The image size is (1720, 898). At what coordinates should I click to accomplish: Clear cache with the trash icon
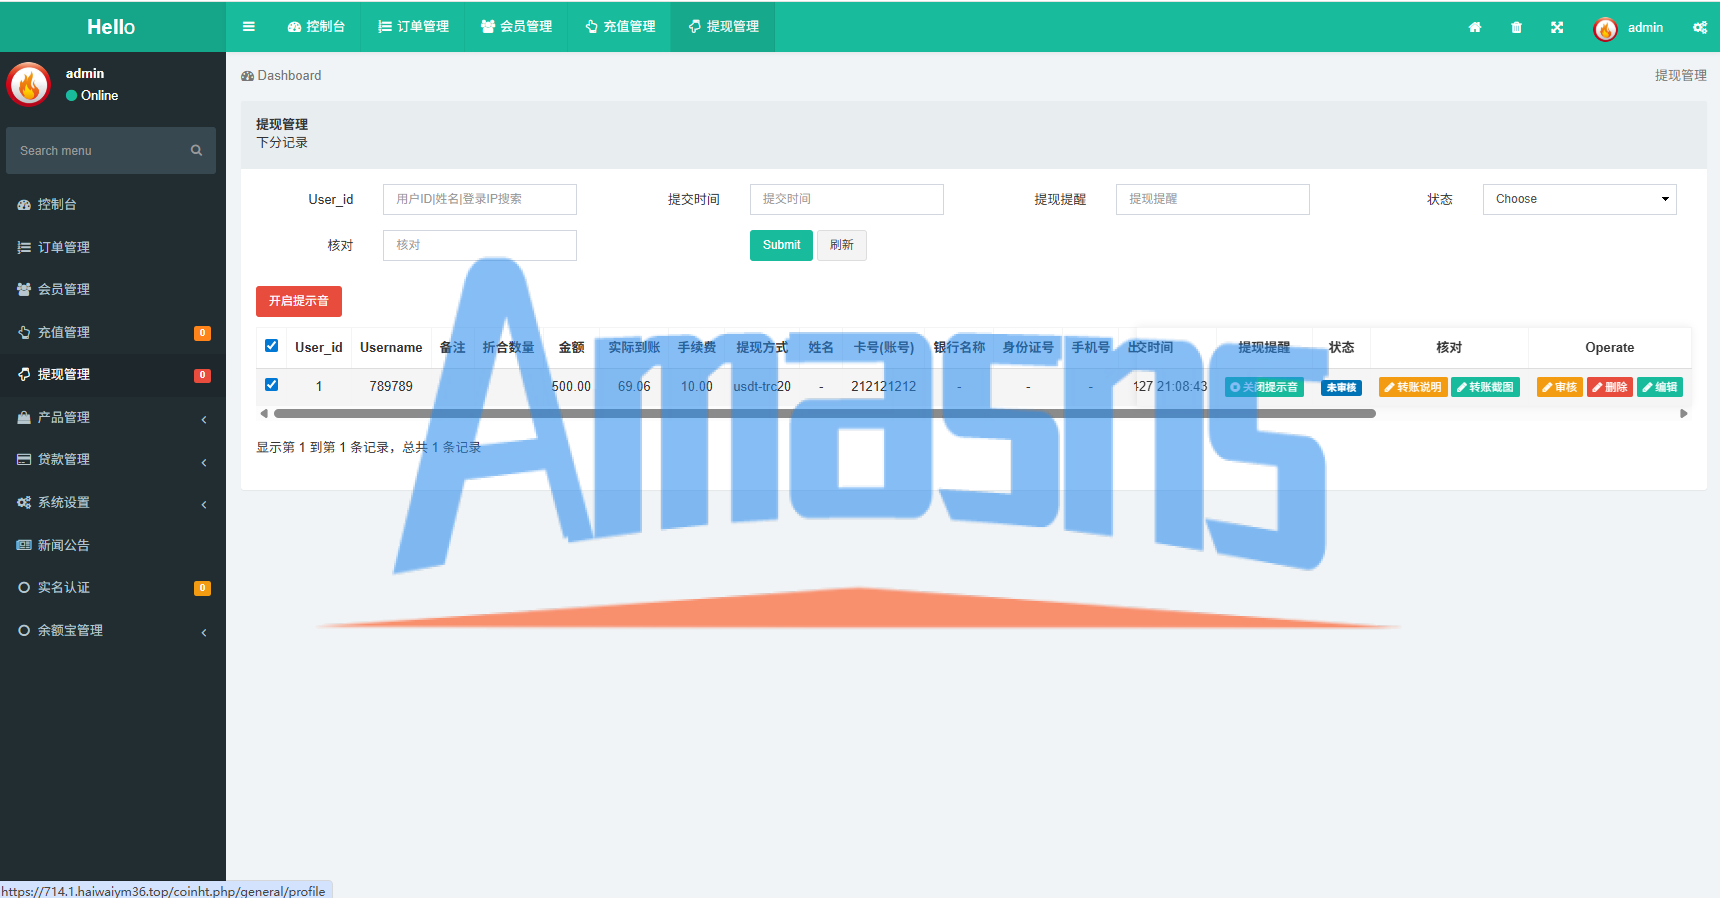[1516, 27]
